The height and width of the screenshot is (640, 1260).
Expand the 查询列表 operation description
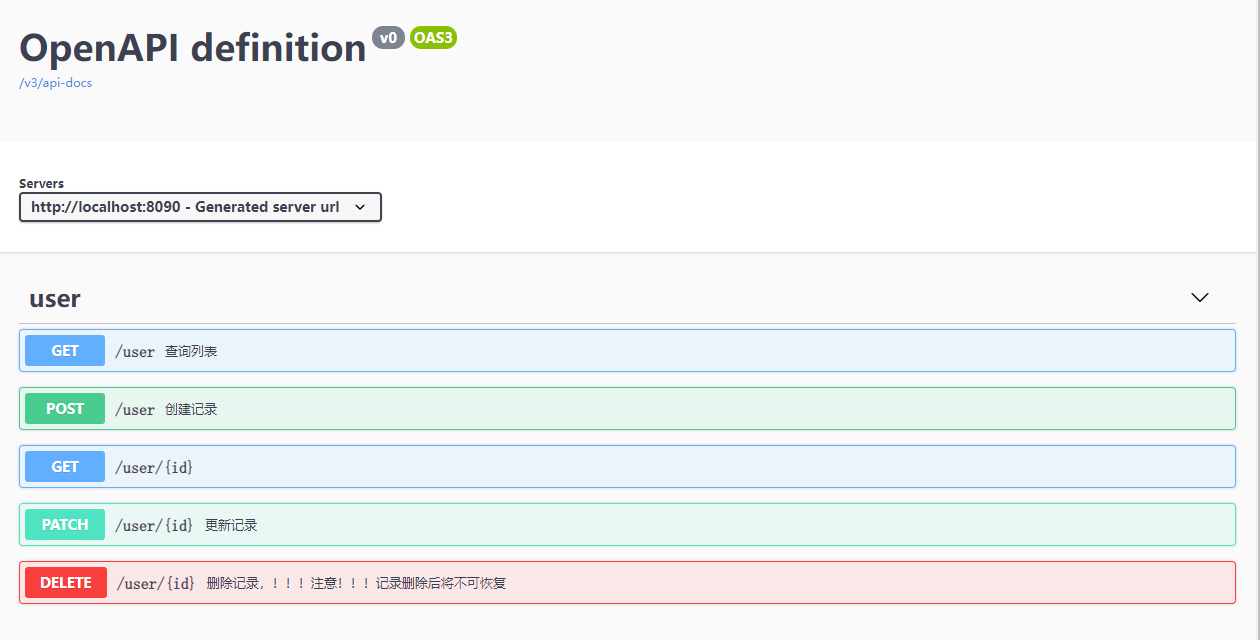click(191, 352)
